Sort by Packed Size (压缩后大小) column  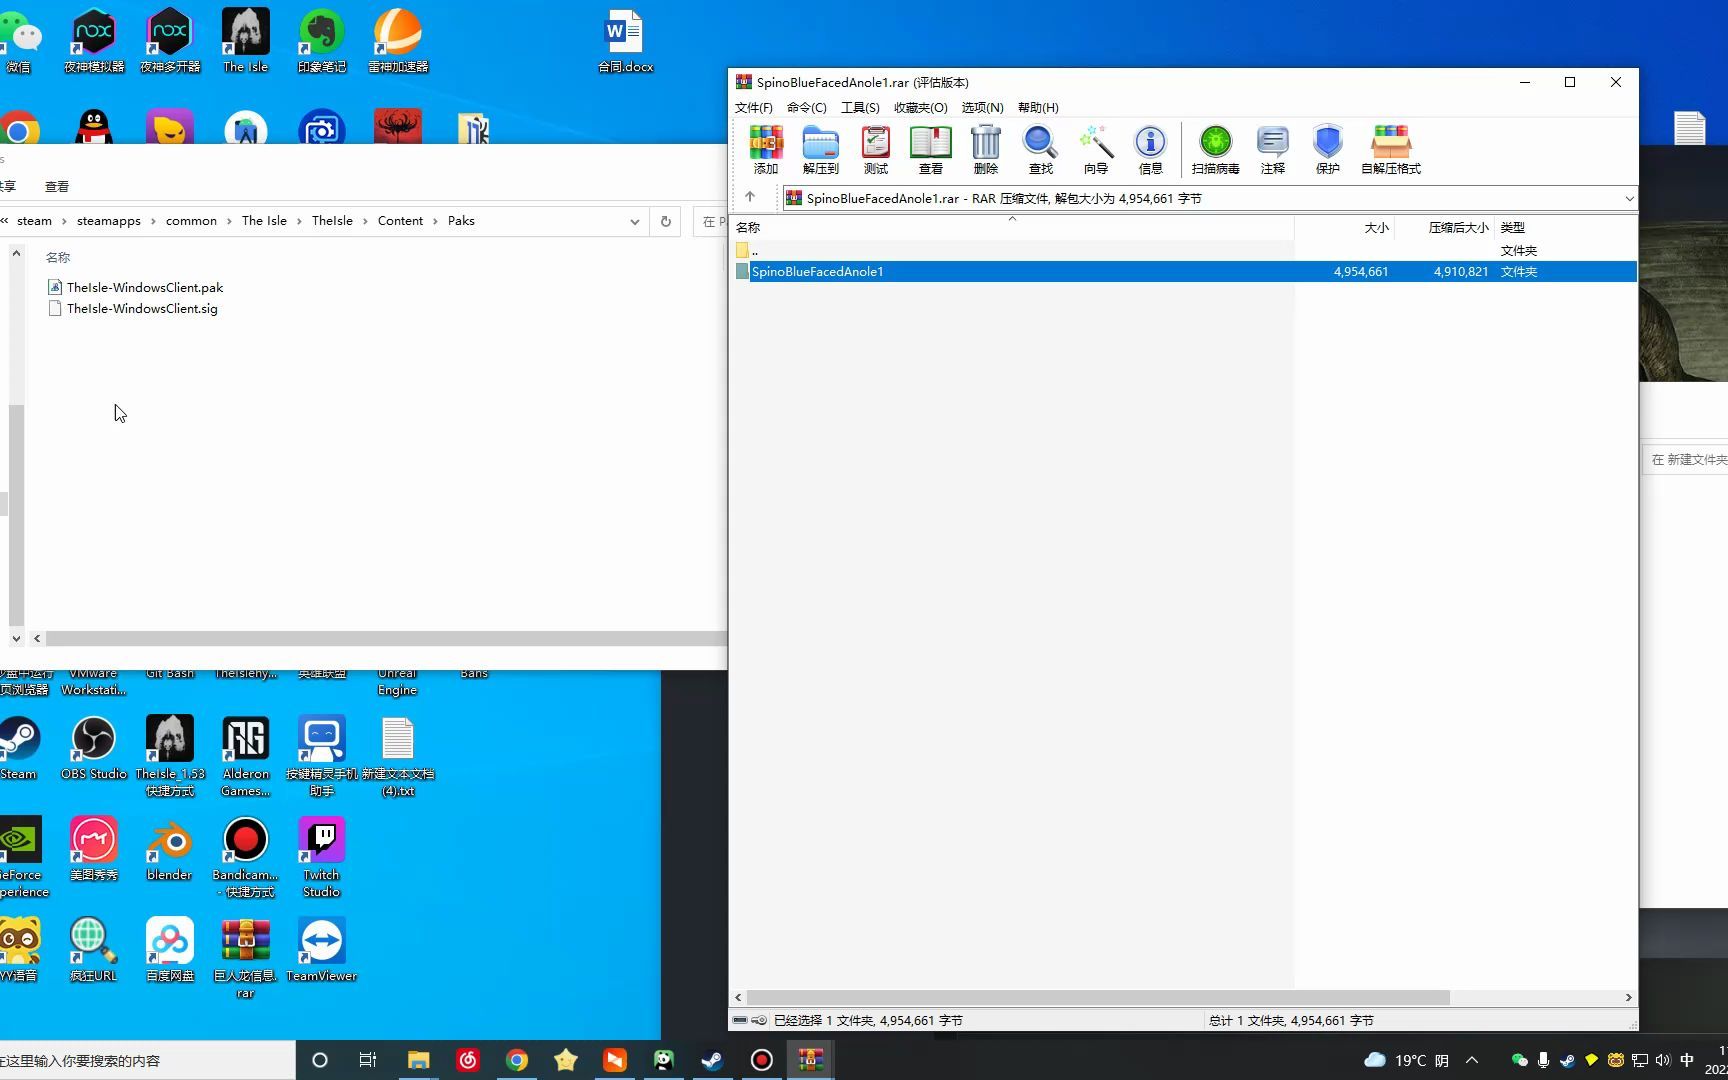click(1445, 227)
